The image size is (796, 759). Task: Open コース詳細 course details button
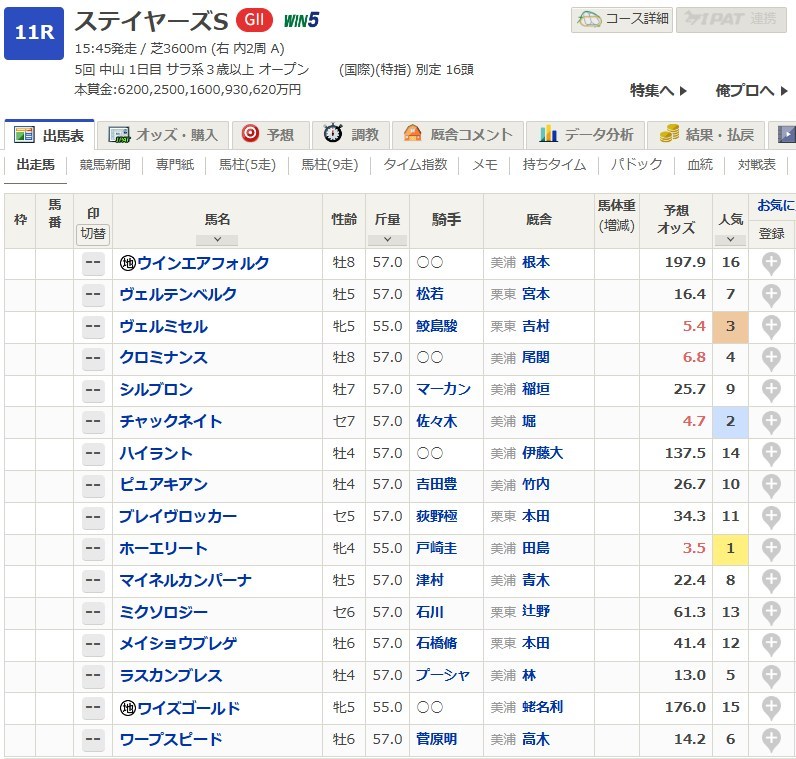tap(620, 19)
